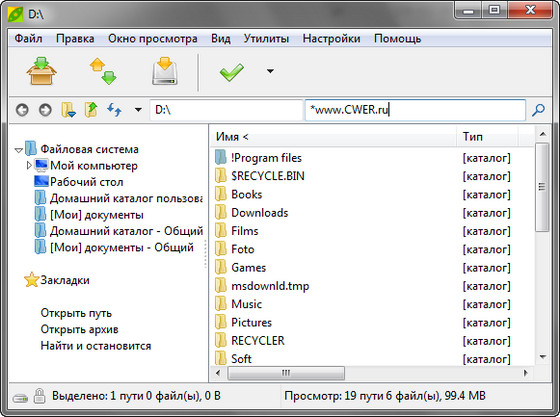Expand the Мой компьютер tree node
The width and height of the screenshot is (560, 417).
pyautogui.click(x=29, y=165)
